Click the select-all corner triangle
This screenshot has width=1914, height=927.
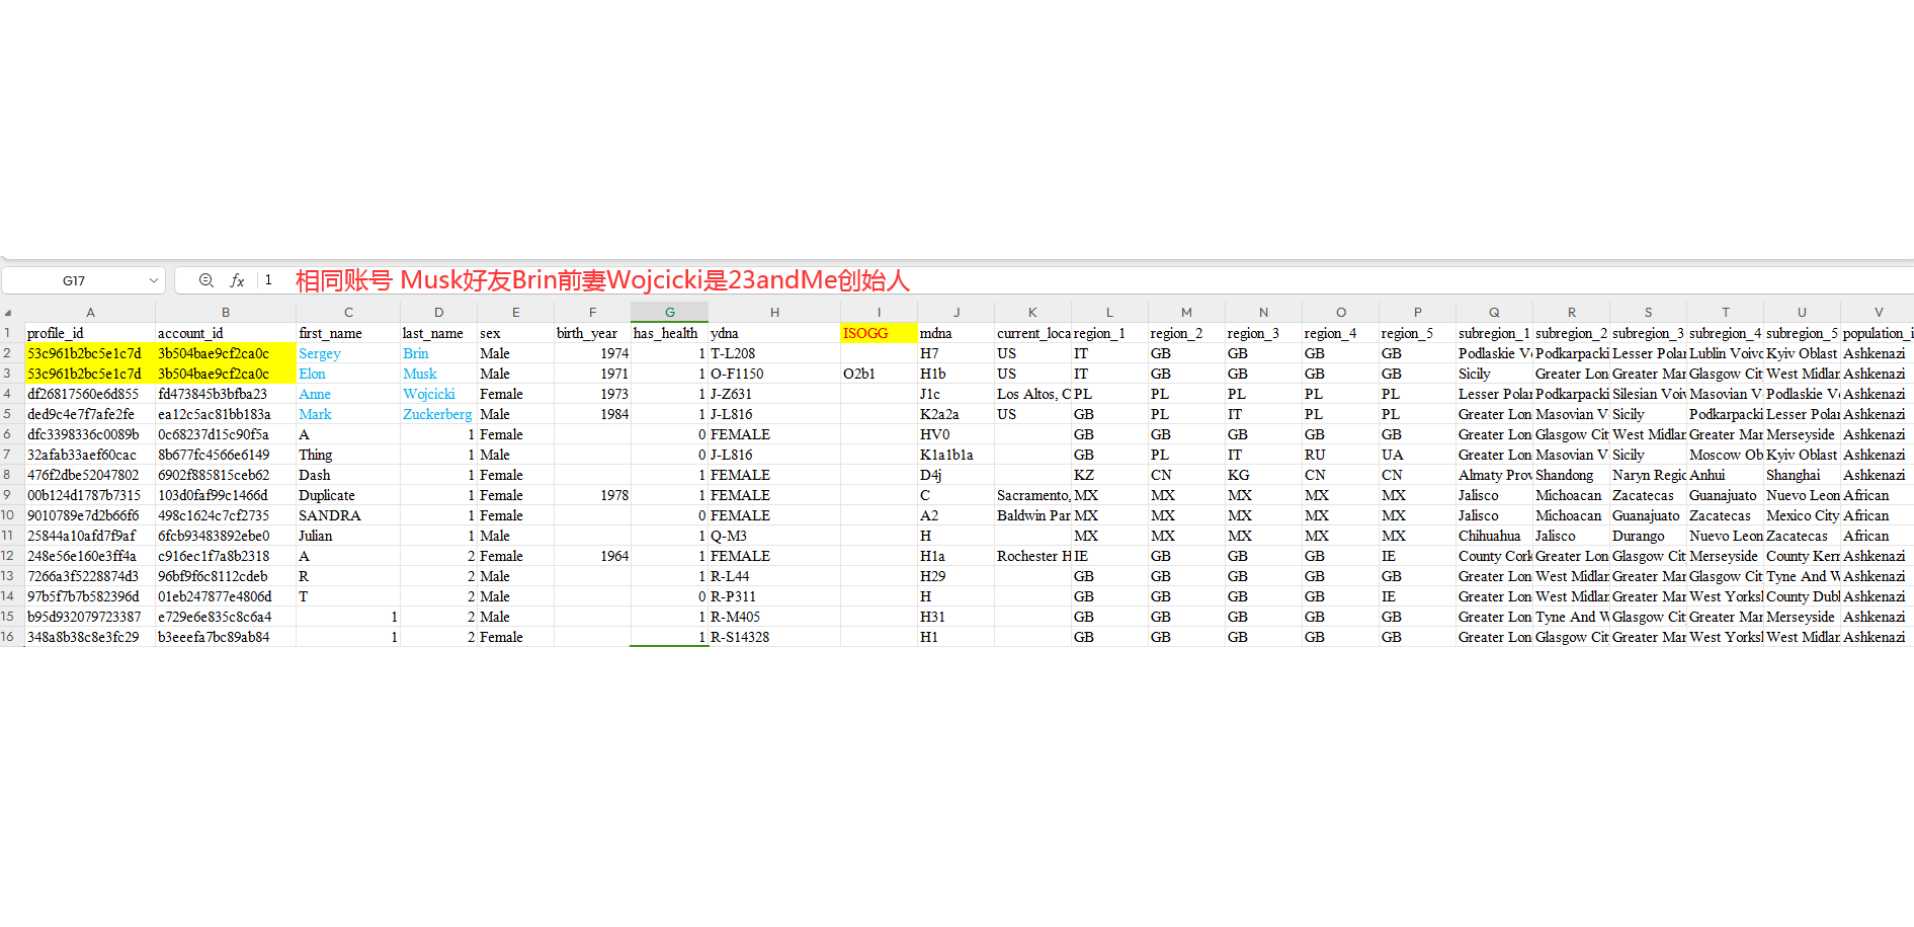coord(9,313)
